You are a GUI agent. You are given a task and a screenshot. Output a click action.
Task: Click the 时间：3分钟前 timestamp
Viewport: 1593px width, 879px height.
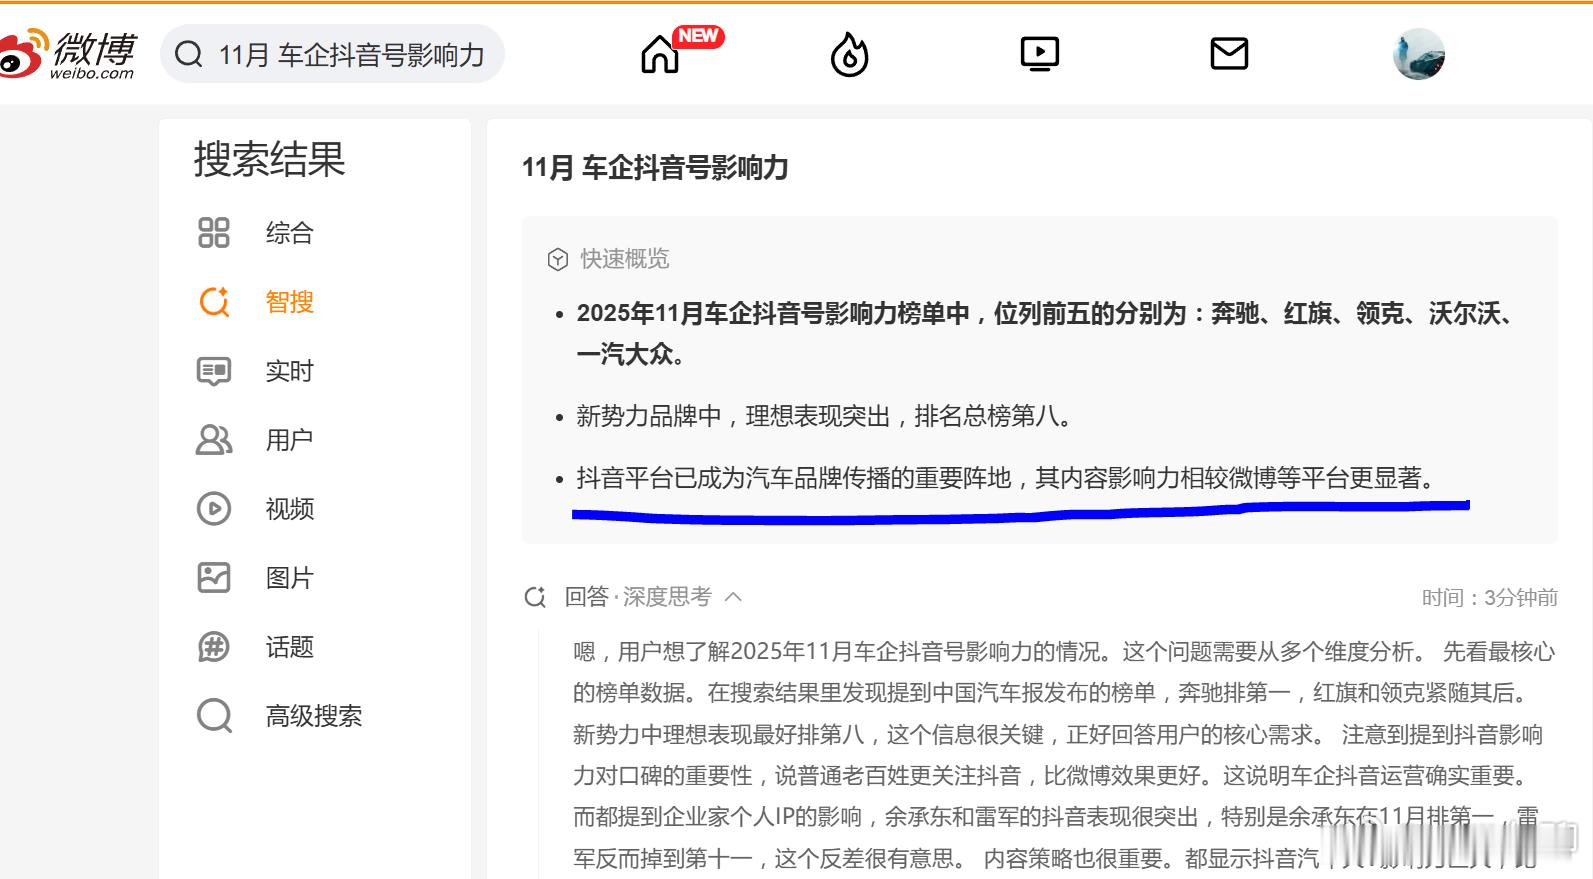[1490, 598]
